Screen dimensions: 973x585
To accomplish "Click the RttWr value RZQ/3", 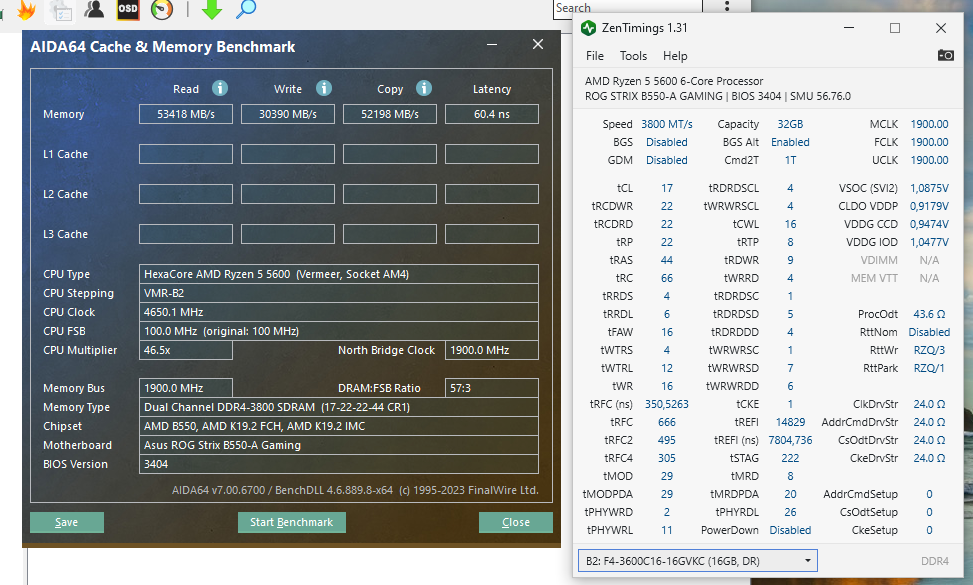I will (x=929, y=350).
